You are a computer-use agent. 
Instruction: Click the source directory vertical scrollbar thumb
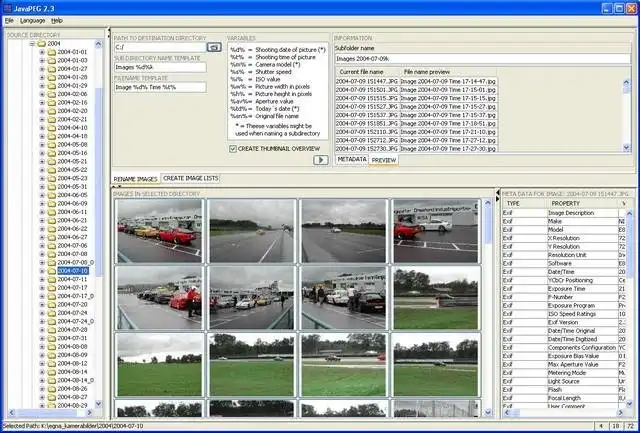point(98,182)
